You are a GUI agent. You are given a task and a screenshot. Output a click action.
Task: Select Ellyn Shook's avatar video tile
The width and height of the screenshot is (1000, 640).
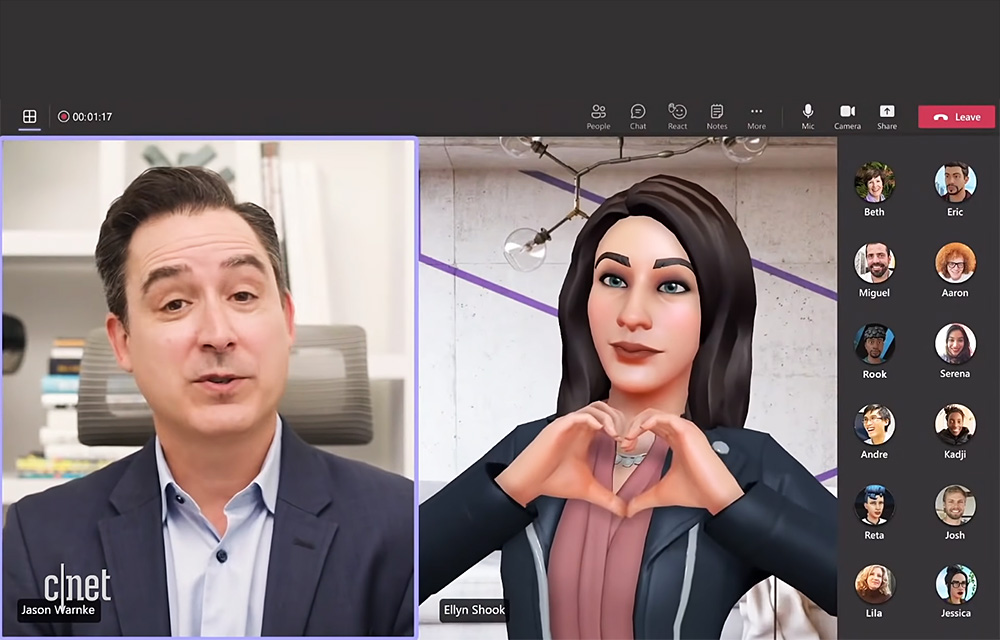628,388
